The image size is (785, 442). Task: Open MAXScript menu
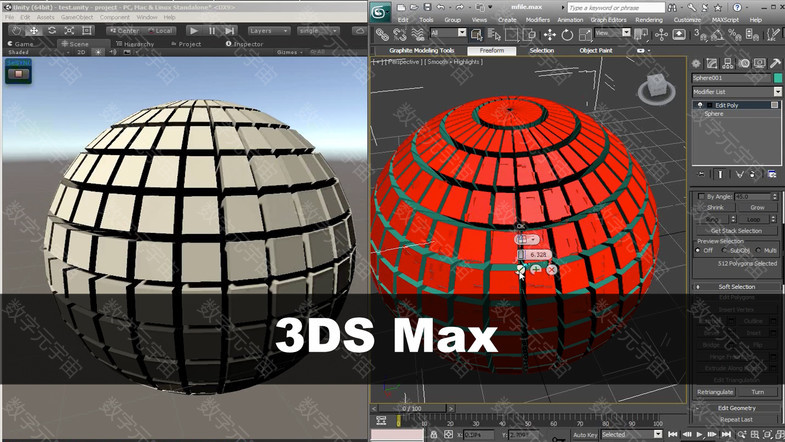(725, 20)
